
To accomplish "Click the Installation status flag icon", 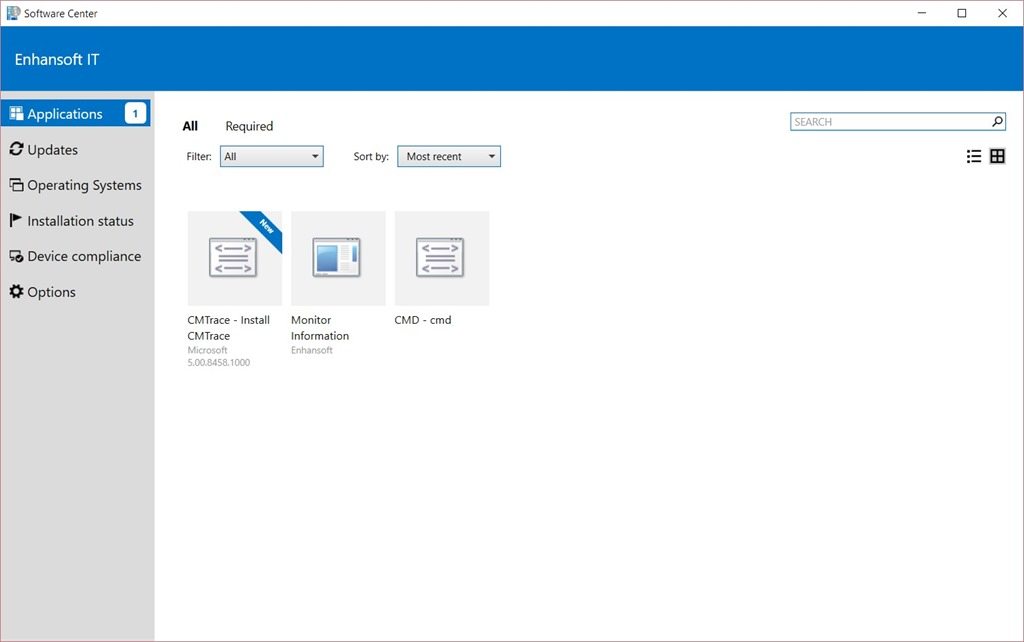I will pos(16,220).
